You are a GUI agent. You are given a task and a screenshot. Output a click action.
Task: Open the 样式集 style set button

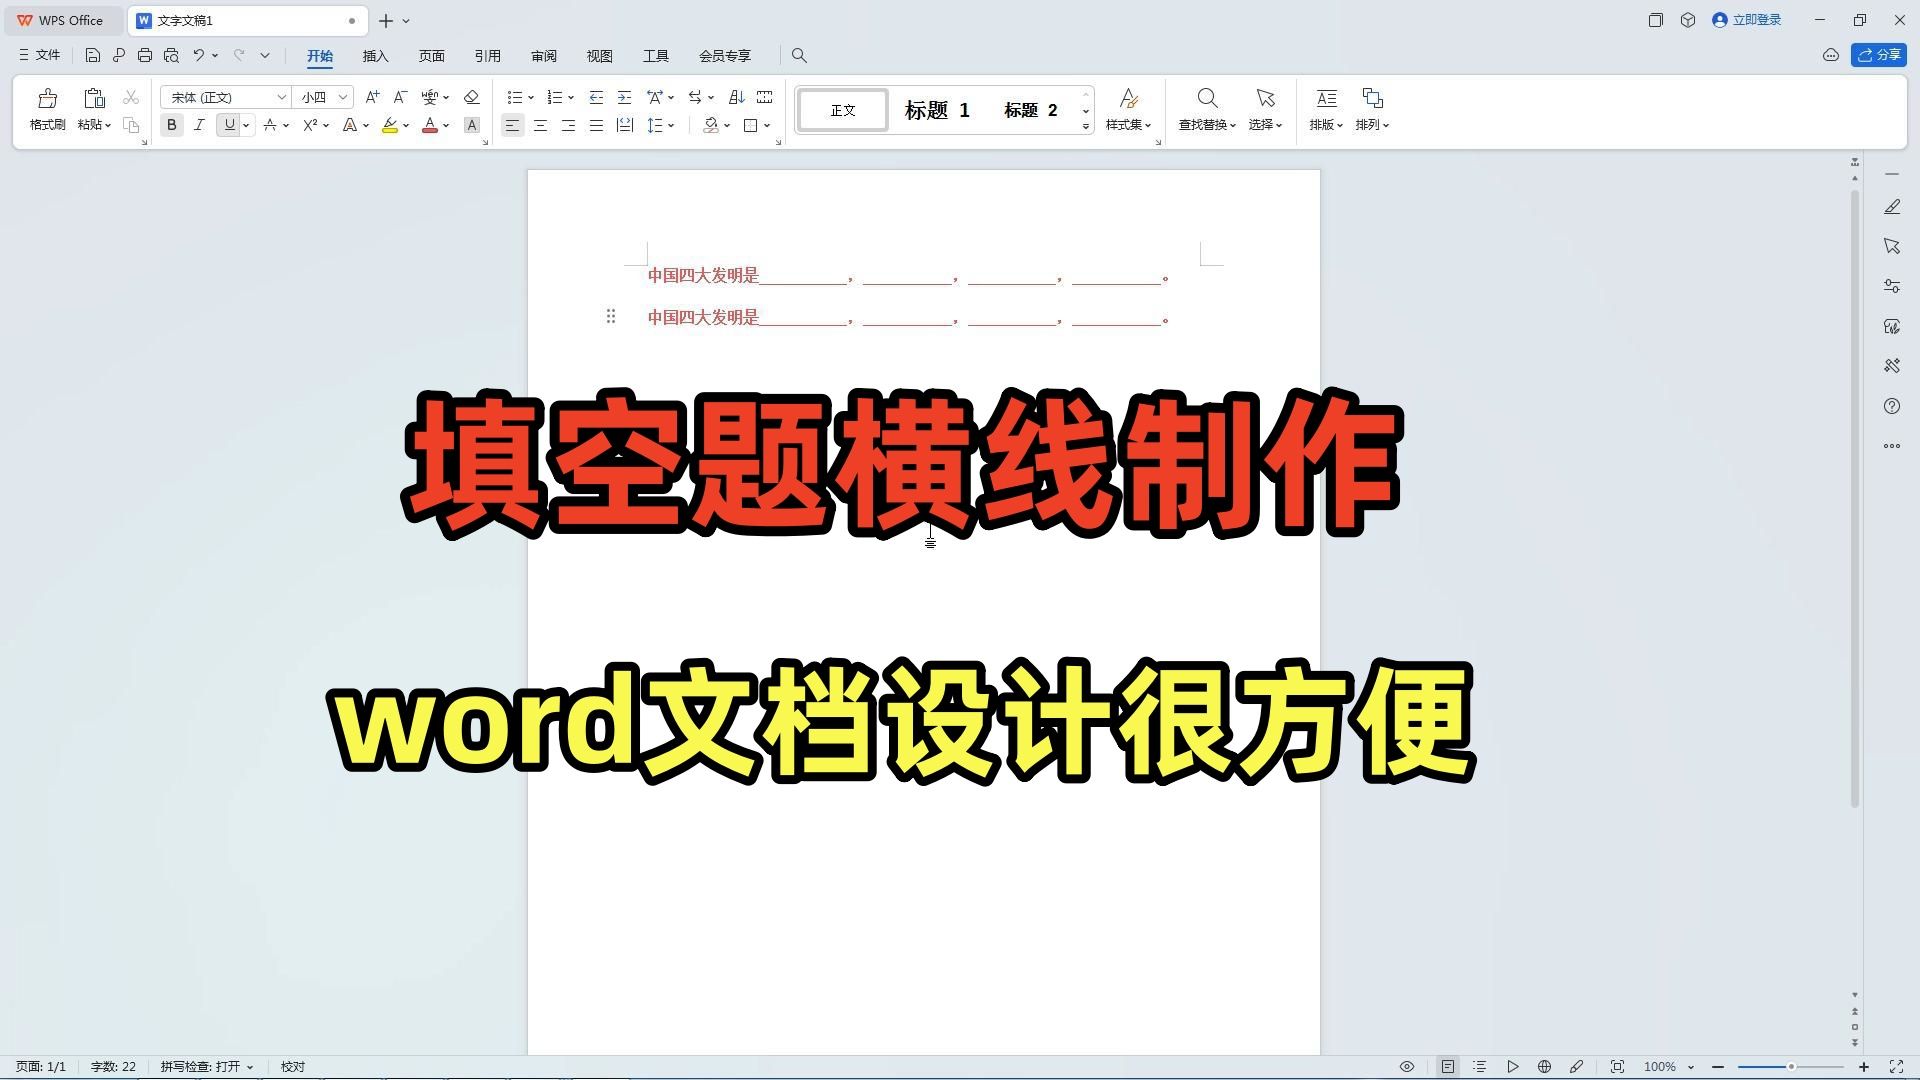click(1128, 109)
